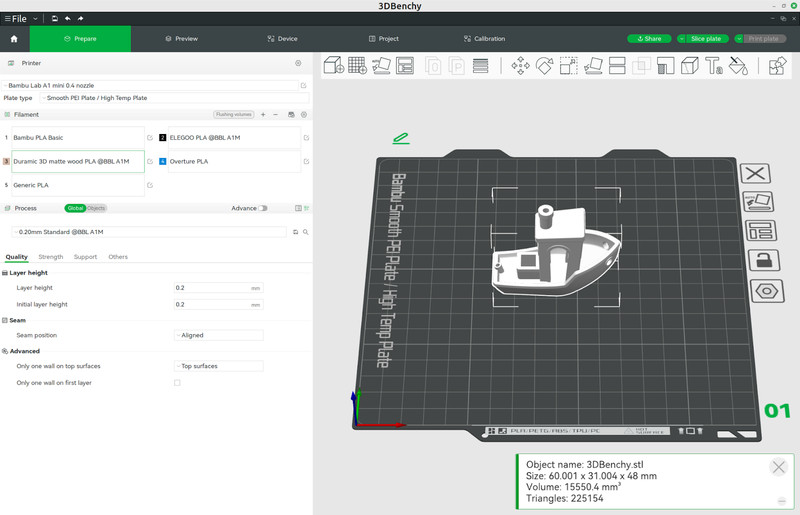Switch to the Calibration tab
This screenshot has height=515, width=800.
(x=484, y=39)
